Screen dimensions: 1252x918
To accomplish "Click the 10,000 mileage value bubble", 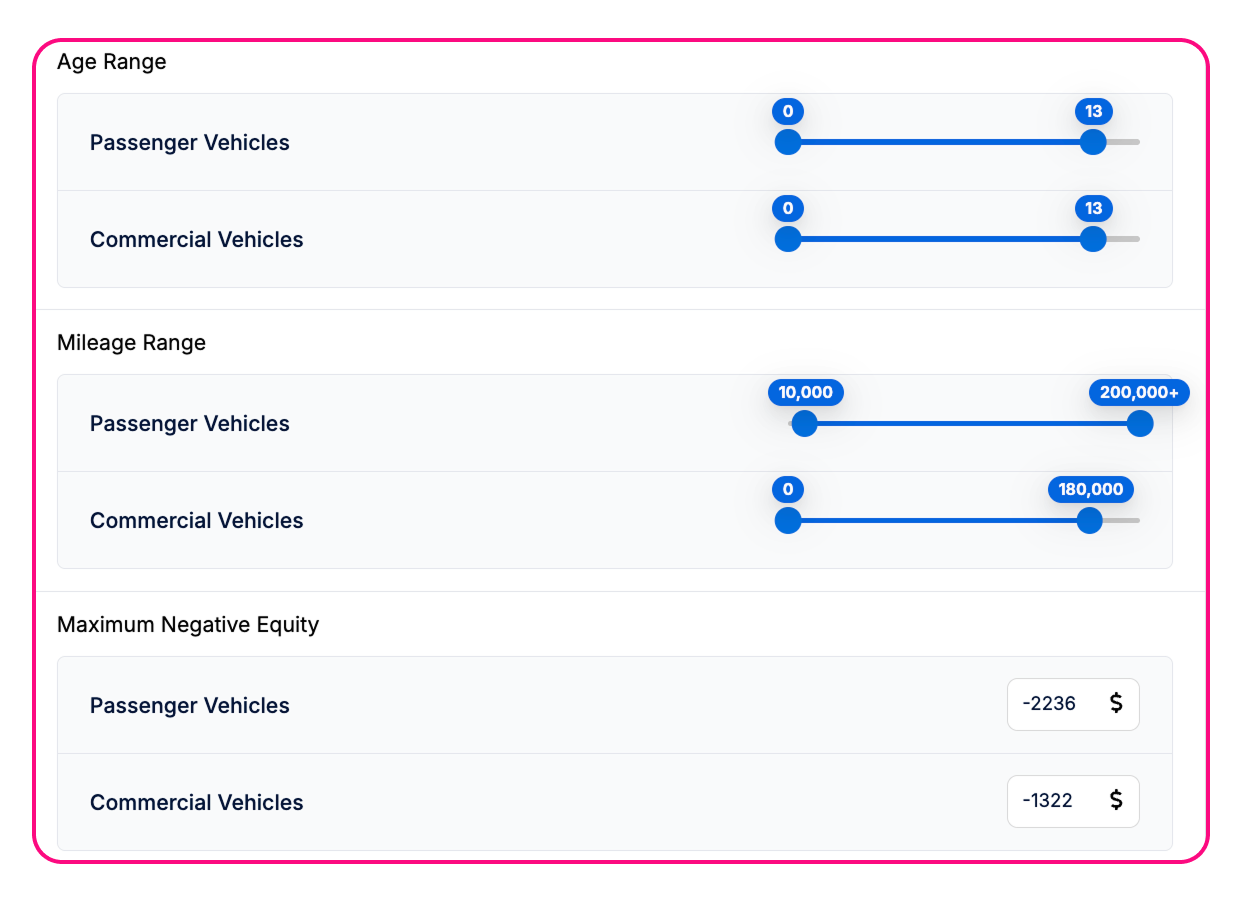I will tap(805, 393).
